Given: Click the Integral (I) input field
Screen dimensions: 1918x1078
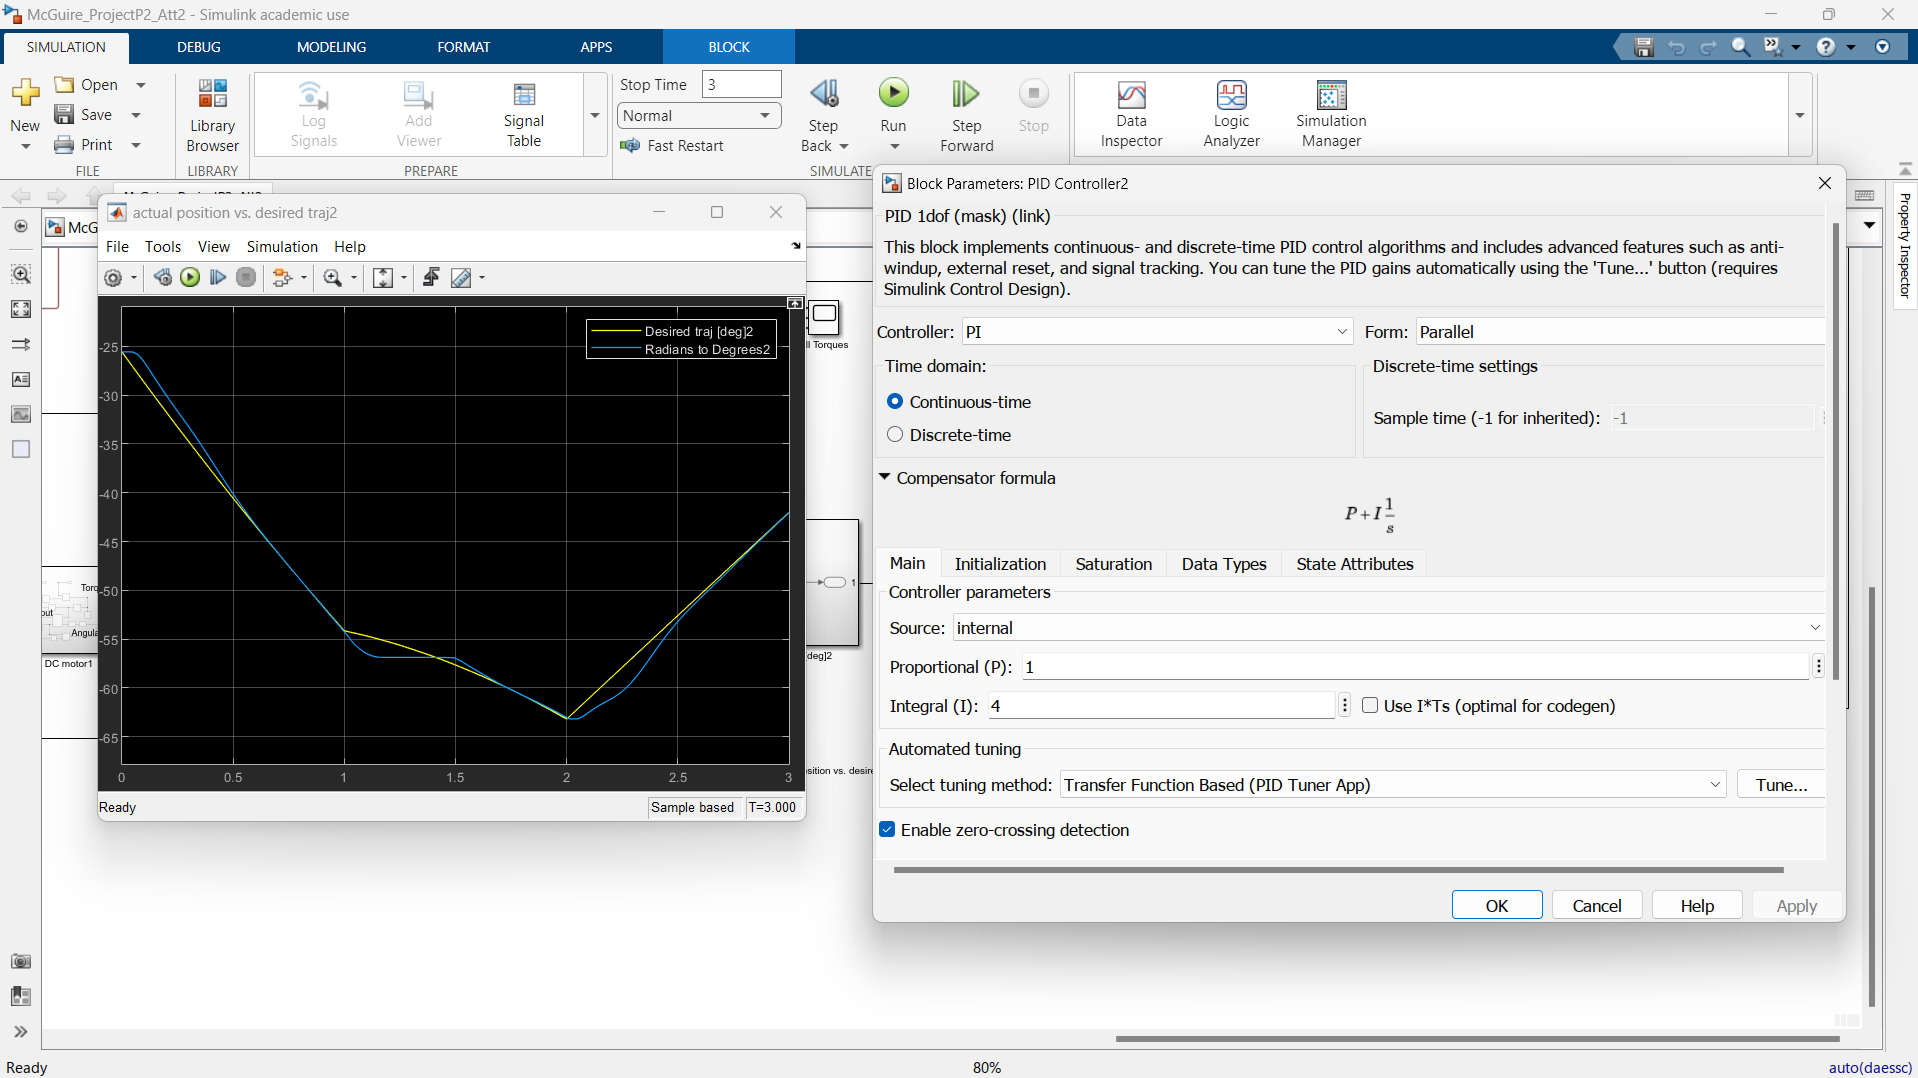Looking at the screenshot, I should (x=1161, y=706).
